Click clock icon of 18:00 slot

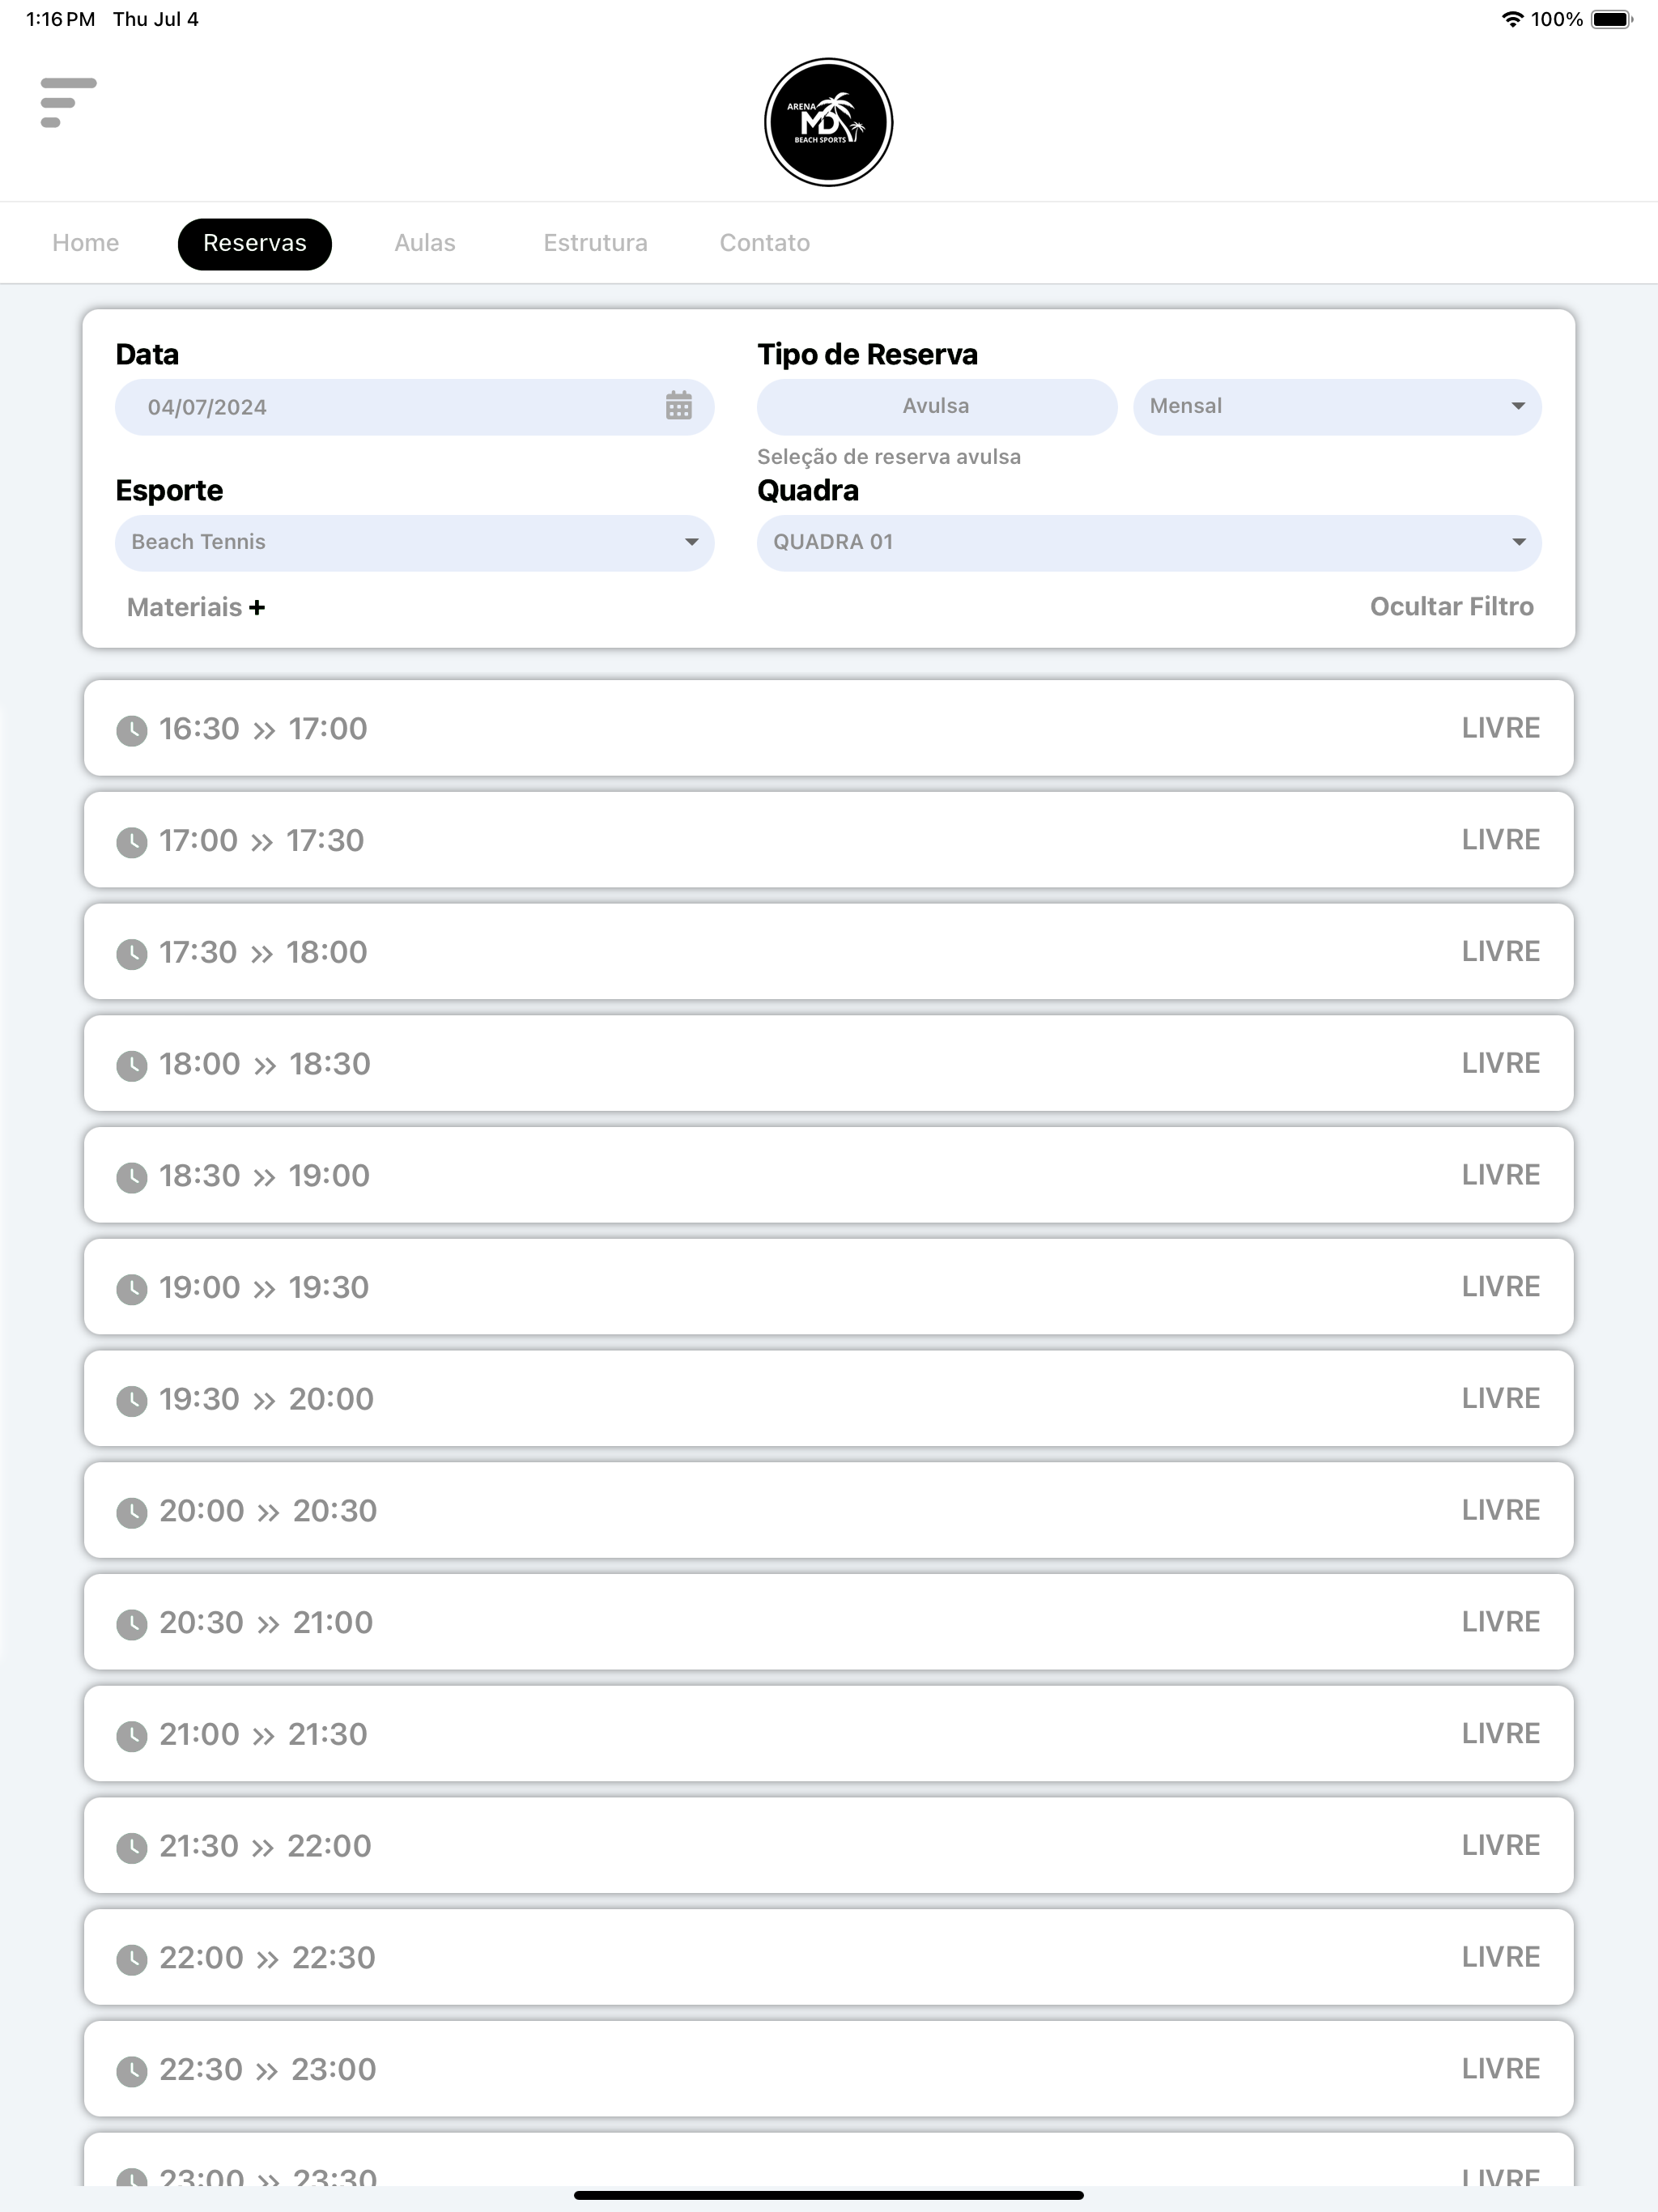point(132,1065)
